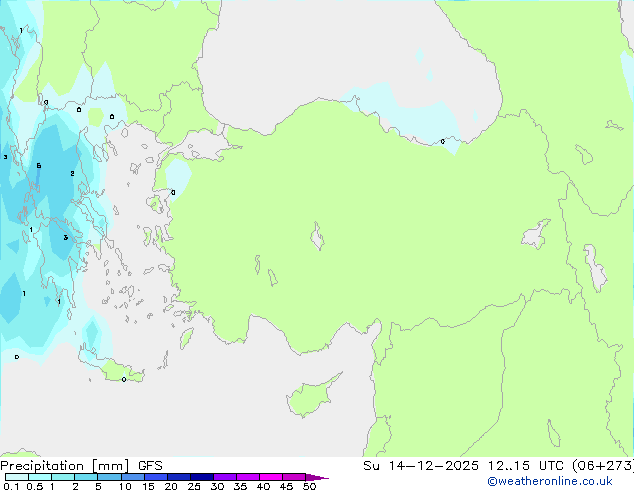The image size is (634, 490).
Task: Pick the 10–15 mm legend color box
Action: click(133, 477)
